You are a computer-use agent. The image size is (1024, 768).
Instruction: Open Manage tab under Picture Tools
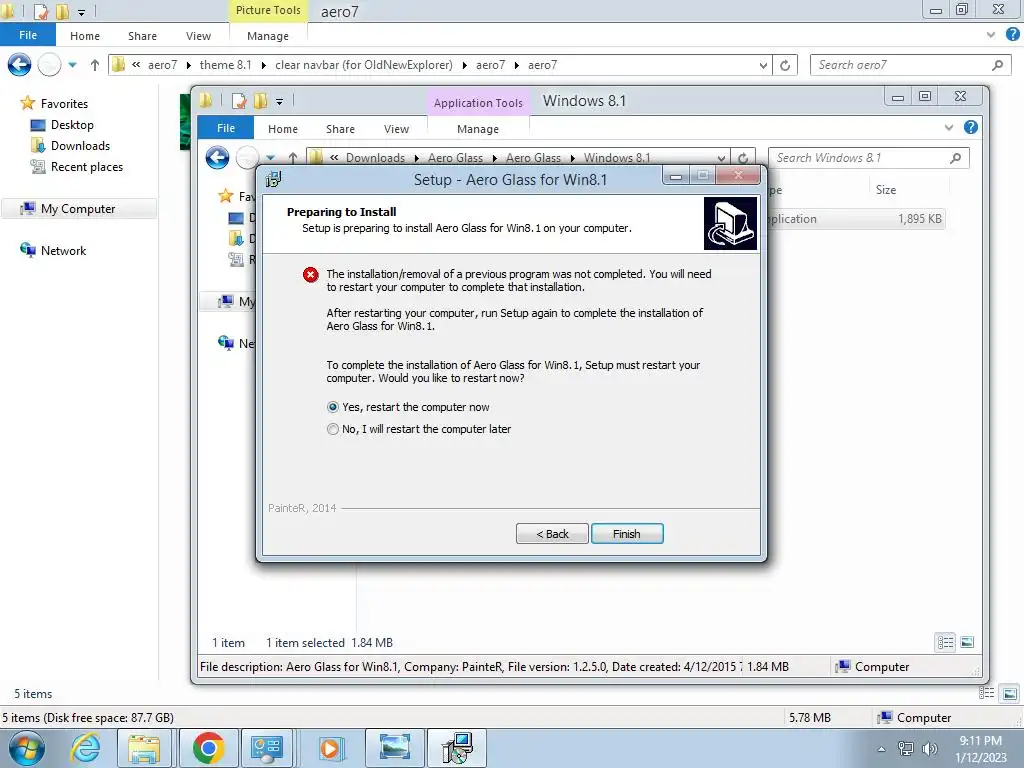pyautogui.click(x=268, y=36)
